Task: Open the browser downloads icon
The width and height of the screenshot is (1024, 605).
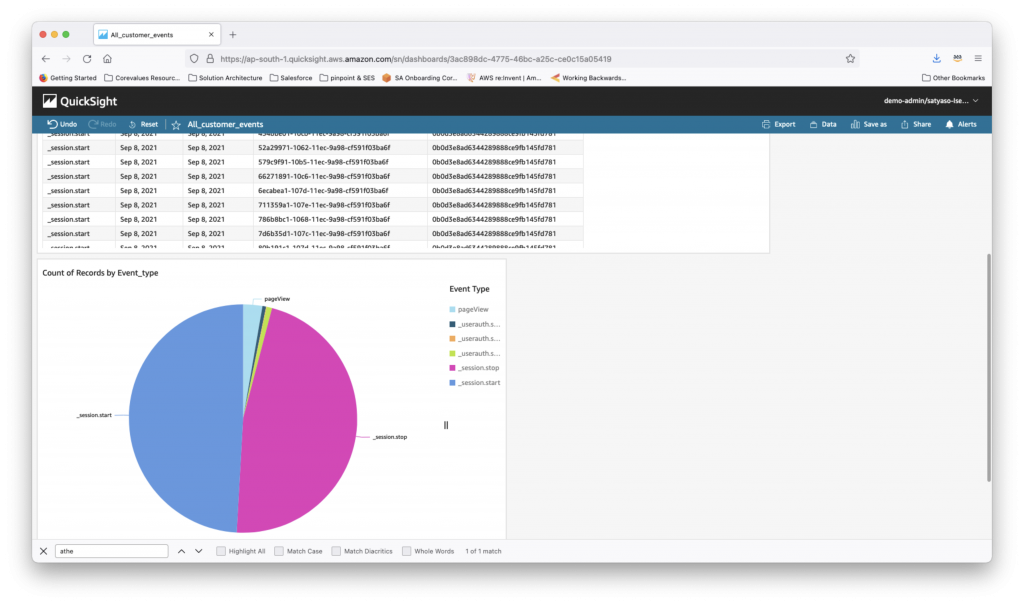Action: pos(936,58)
